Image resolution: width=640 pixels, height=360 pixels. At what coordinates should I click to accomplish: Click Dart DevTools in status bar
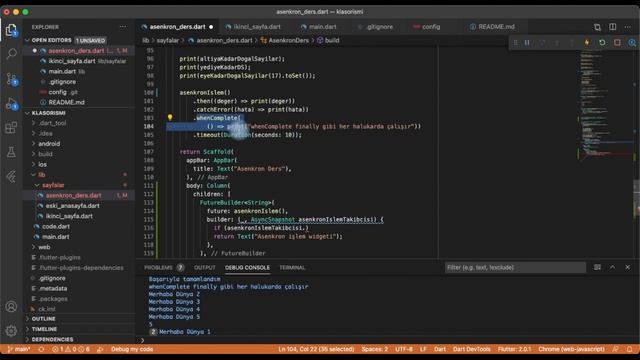tap(471, 349)
